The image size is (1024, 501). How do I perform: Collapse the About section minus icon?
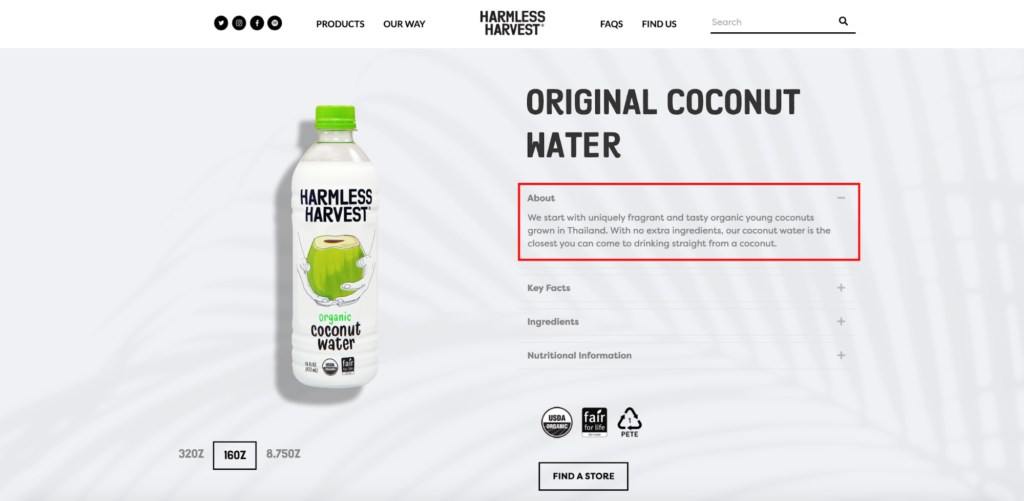pos(841,198)
